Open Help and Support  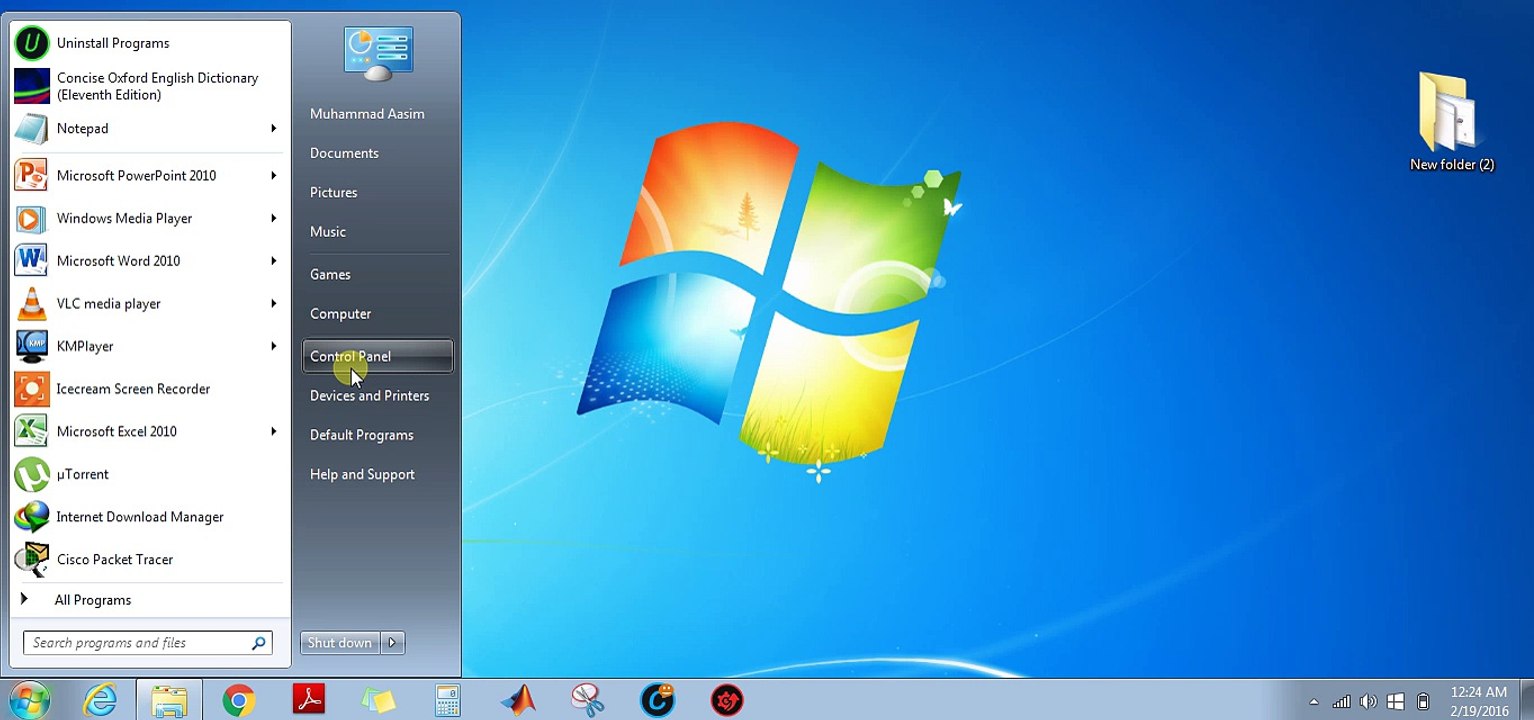click(x=362, y=475)
